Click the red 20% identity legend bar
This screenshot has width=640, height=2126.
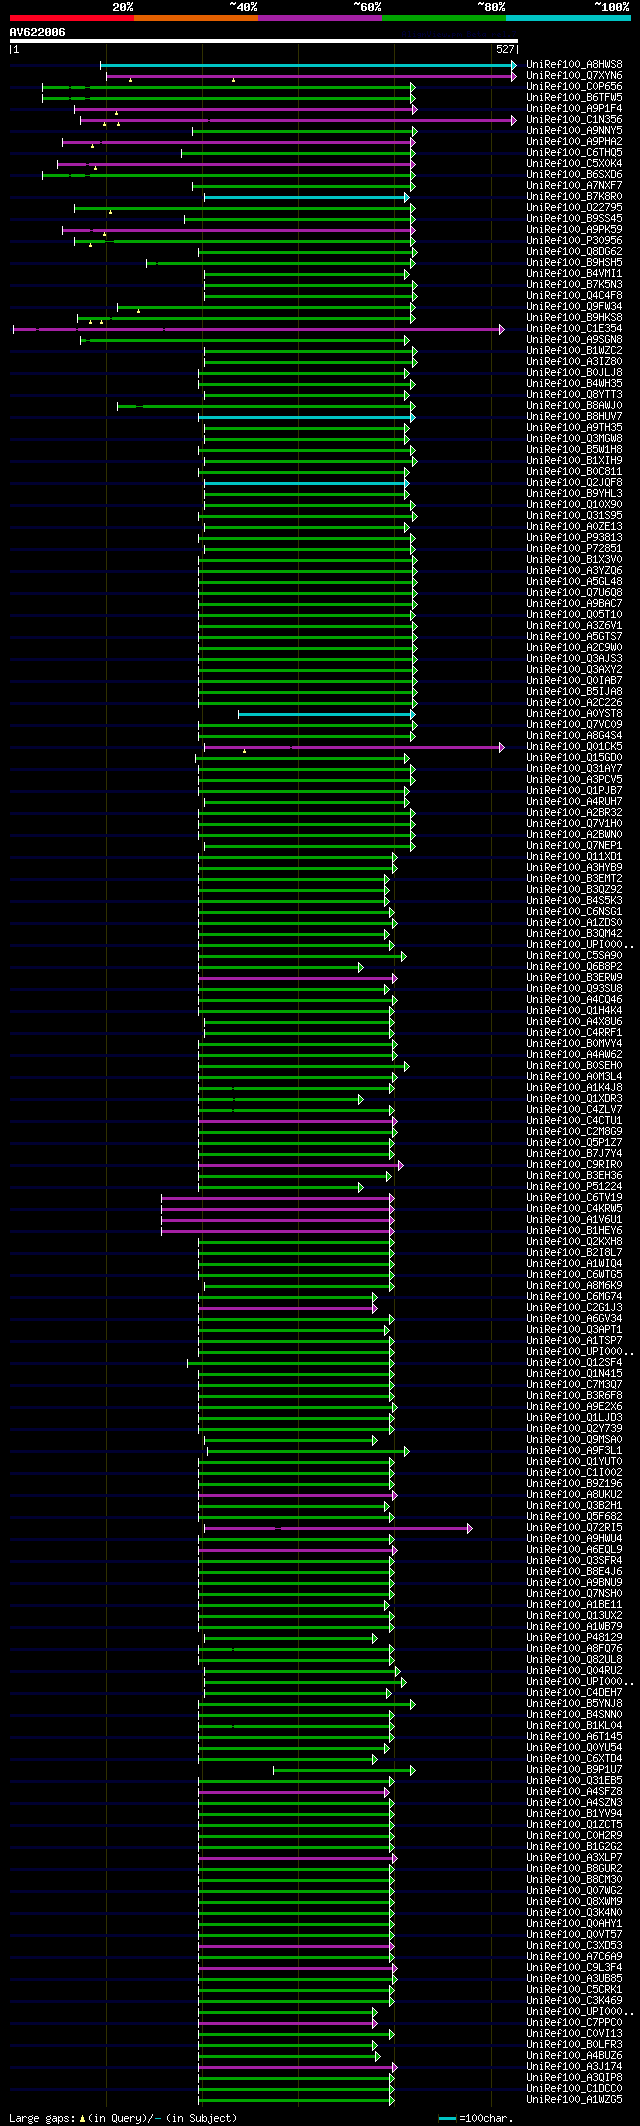point(71,18)
